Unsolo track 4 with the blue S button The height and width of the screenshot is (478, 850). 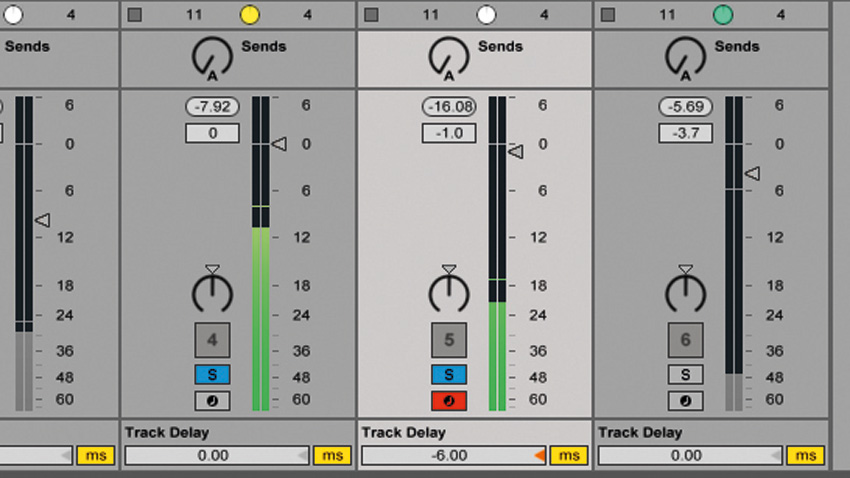[212, 374]
